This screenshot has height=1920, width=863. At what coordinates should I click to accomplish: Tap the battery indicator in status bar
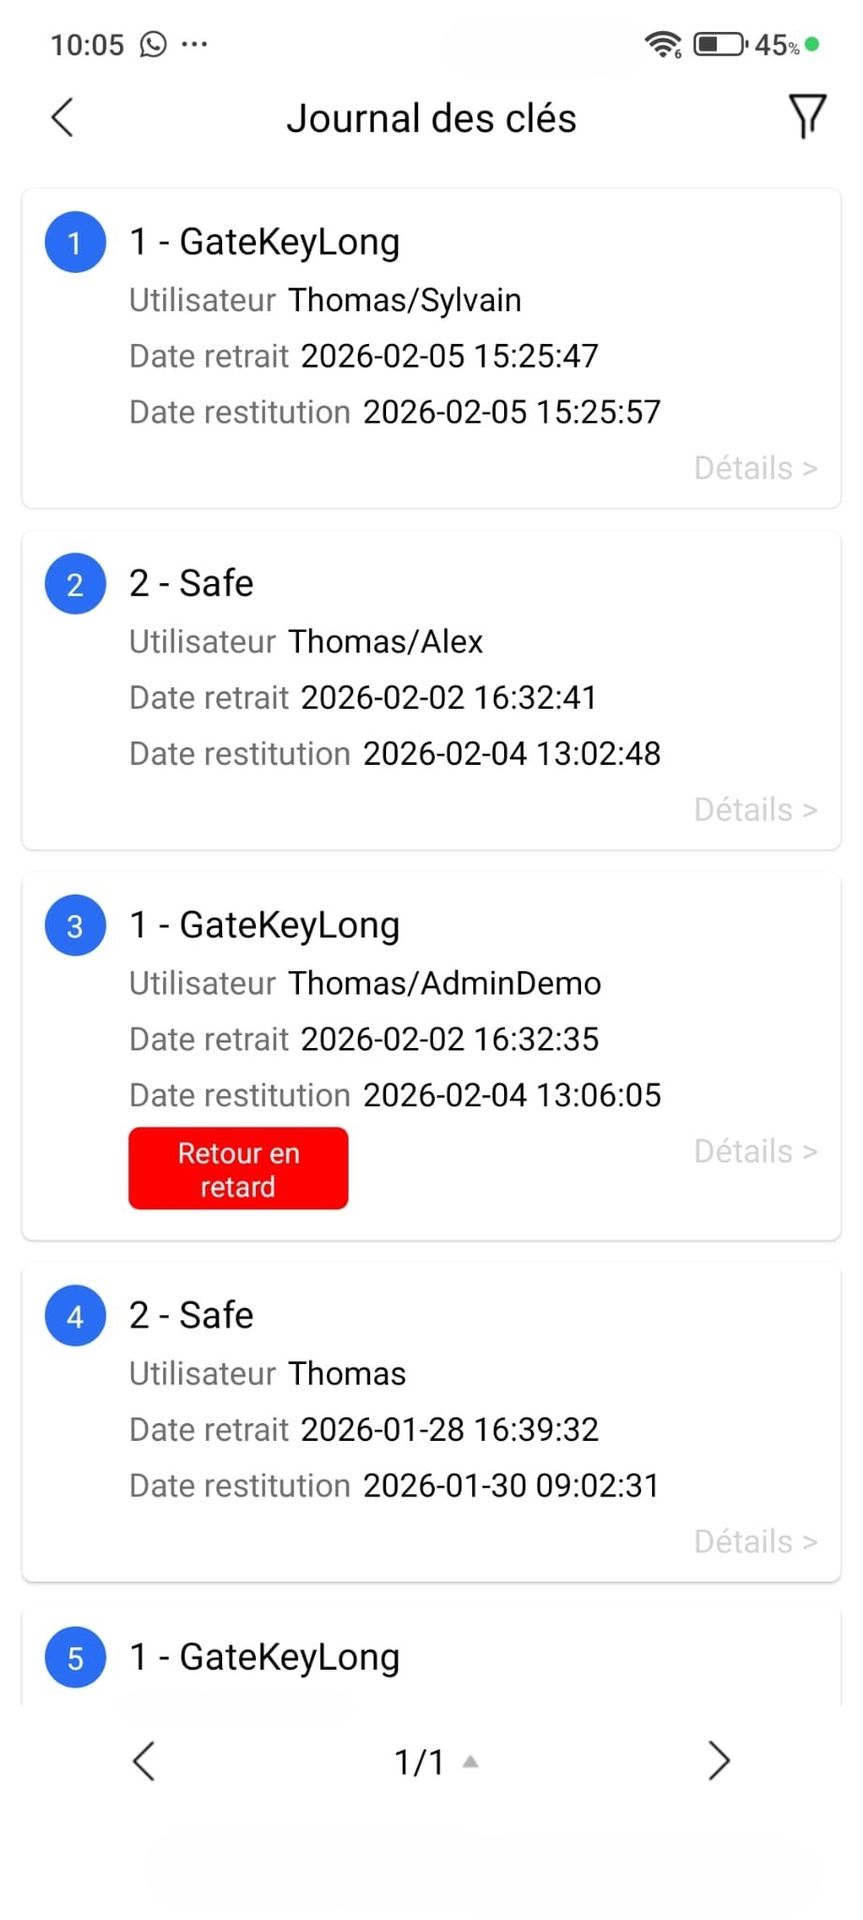click(x=720, y=44)
